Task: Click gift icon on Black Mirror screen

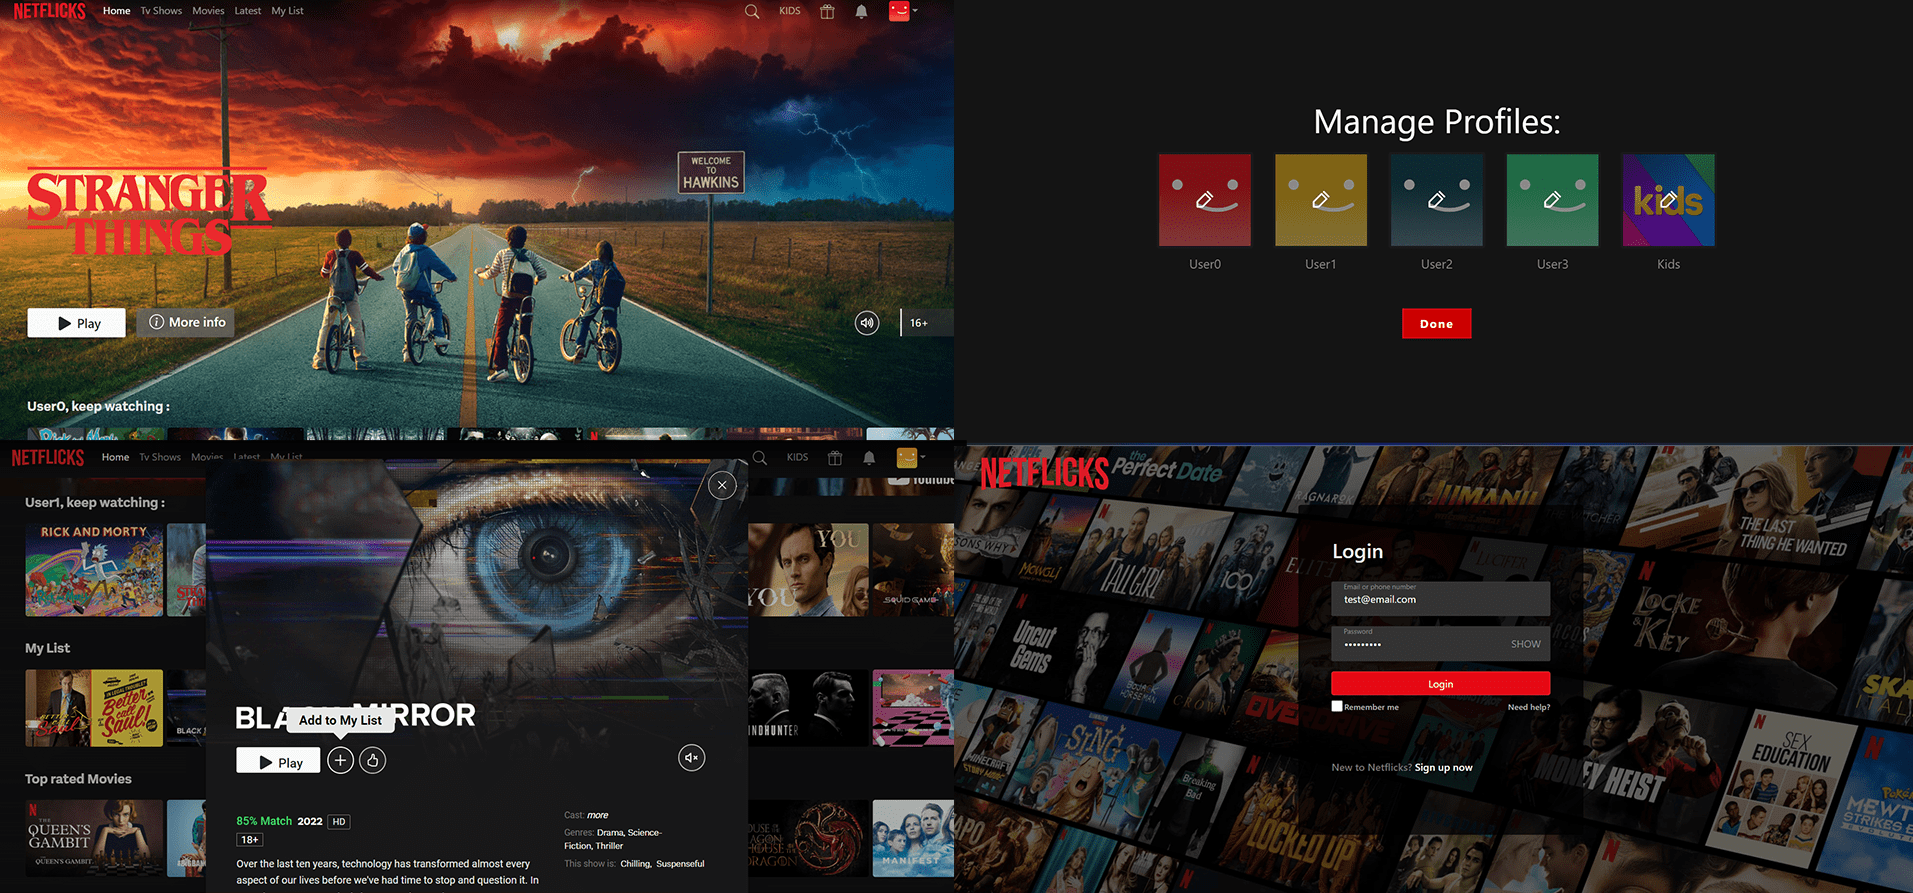Action: point(835,458)
